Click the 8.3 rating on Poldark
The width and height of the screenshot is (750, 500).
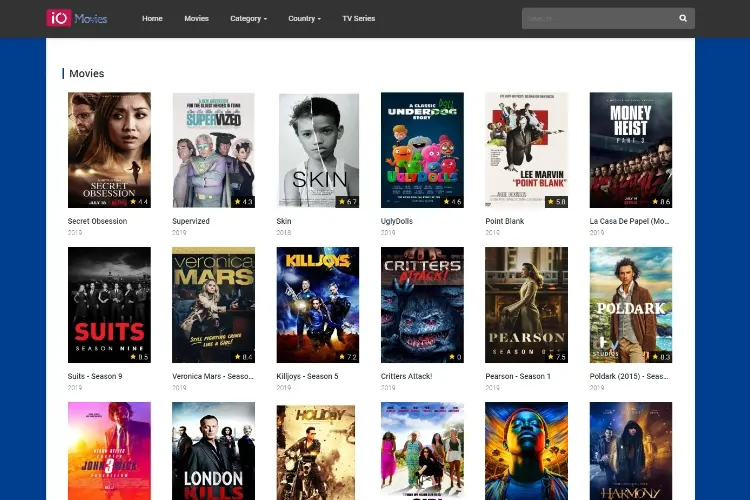pyautogui.click(x=661, y=357)
